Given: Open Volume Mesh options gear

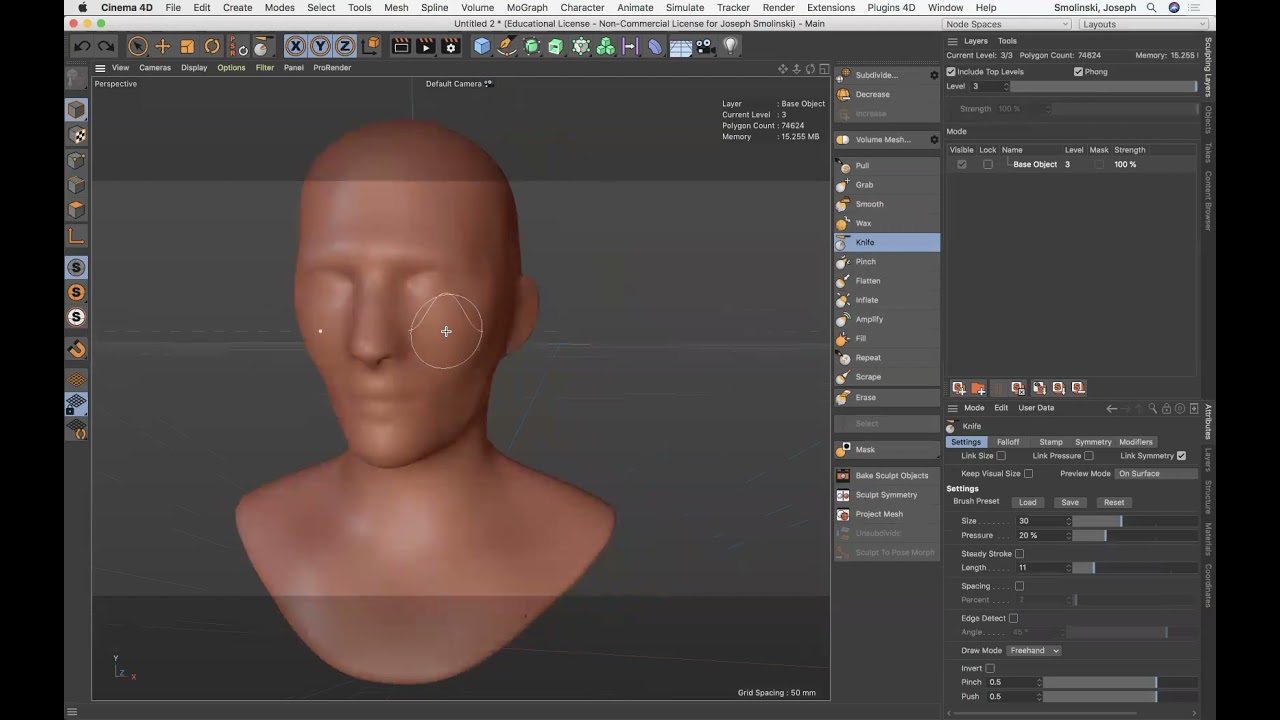Looking at the screenshot, I should (x=934, y=140).
